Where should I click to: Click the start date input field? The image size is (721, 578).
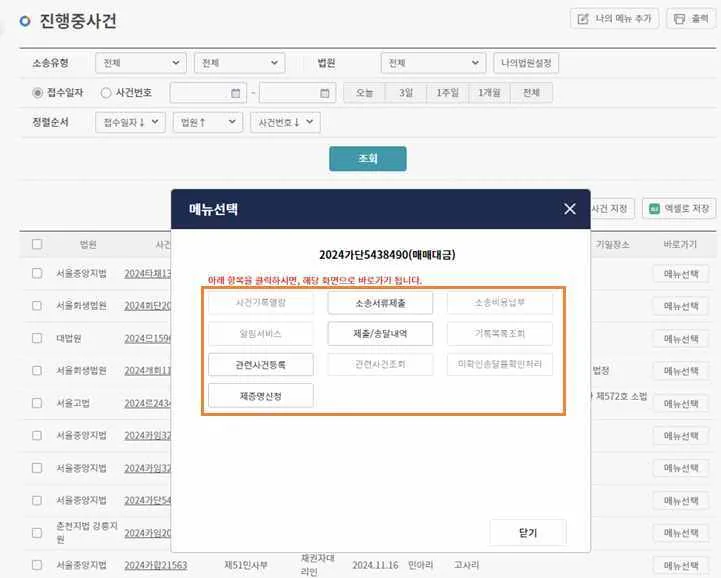pyautogui.click(x=208, y=93)
